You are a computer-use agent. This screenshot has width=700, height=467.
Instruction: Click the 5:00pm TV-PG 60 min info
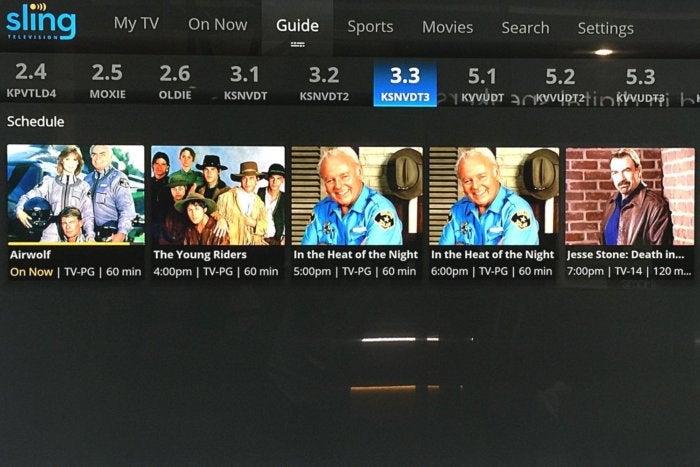354,271
